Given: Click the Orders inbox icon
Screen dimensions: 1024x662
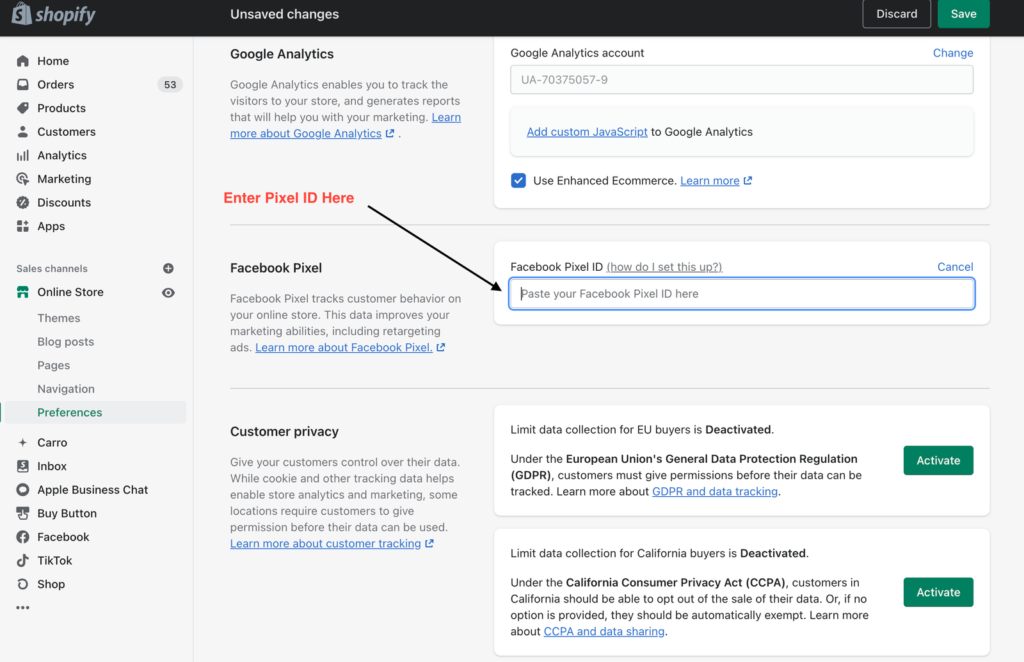Looking at the screenshot, I should [x=23, y=84].
